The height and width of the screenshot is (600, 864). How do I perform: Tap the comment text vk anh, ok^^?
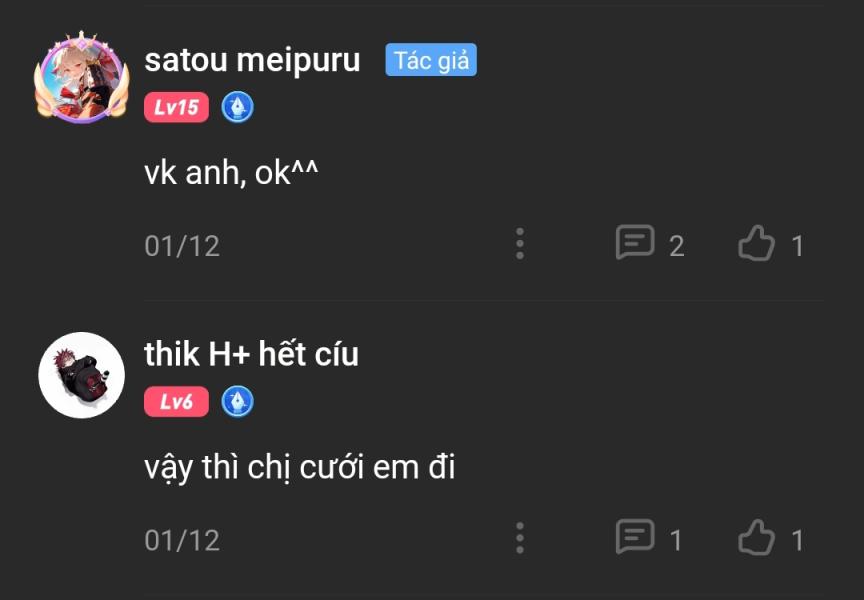[231, 173]
